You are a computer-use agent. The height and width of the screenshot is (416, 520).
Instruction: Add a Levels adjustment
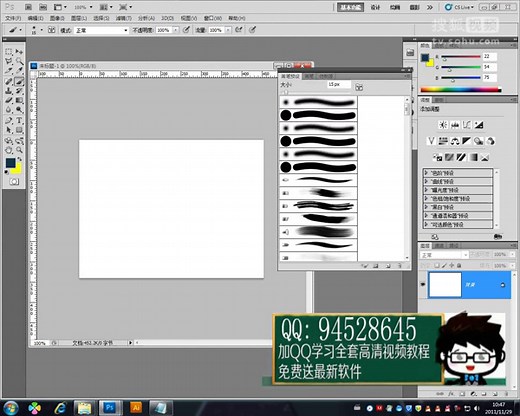coord(455,125)
